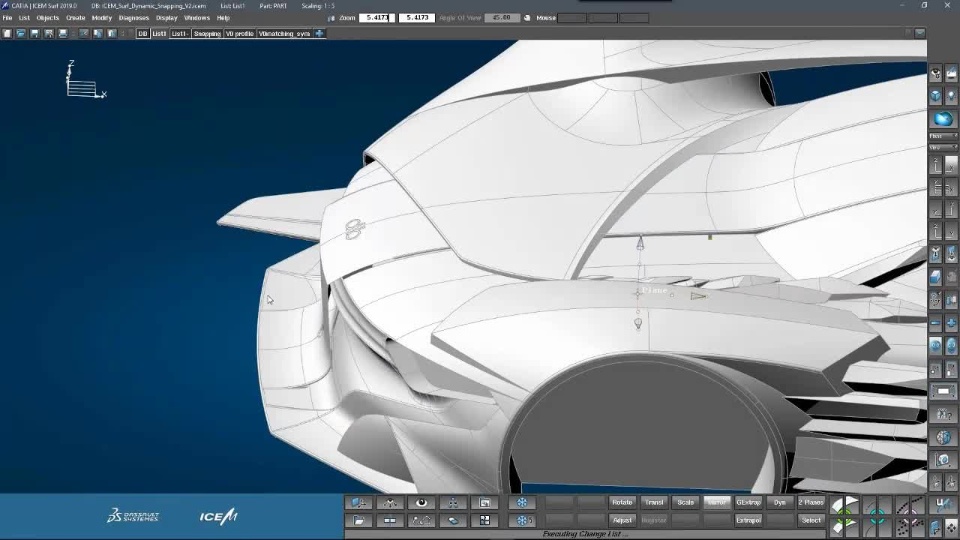Image resolution: width=960 pixels, height=540 pixels.
Task: Click the Open file toolbar icon
Action: click(x=21, y=34)
